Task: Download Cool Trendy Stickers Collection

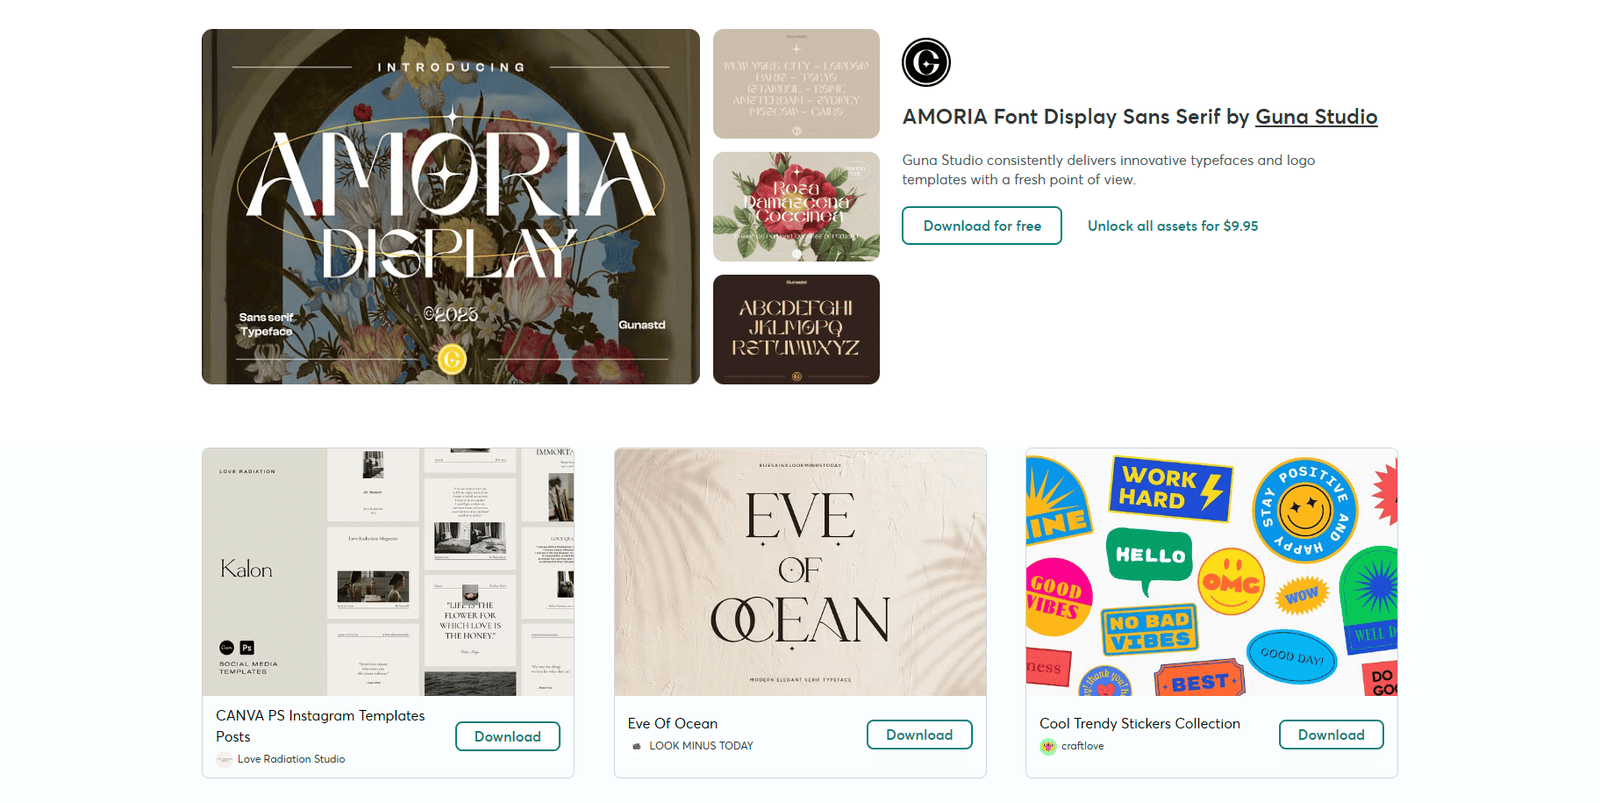Action: (x=1331, y=735)
